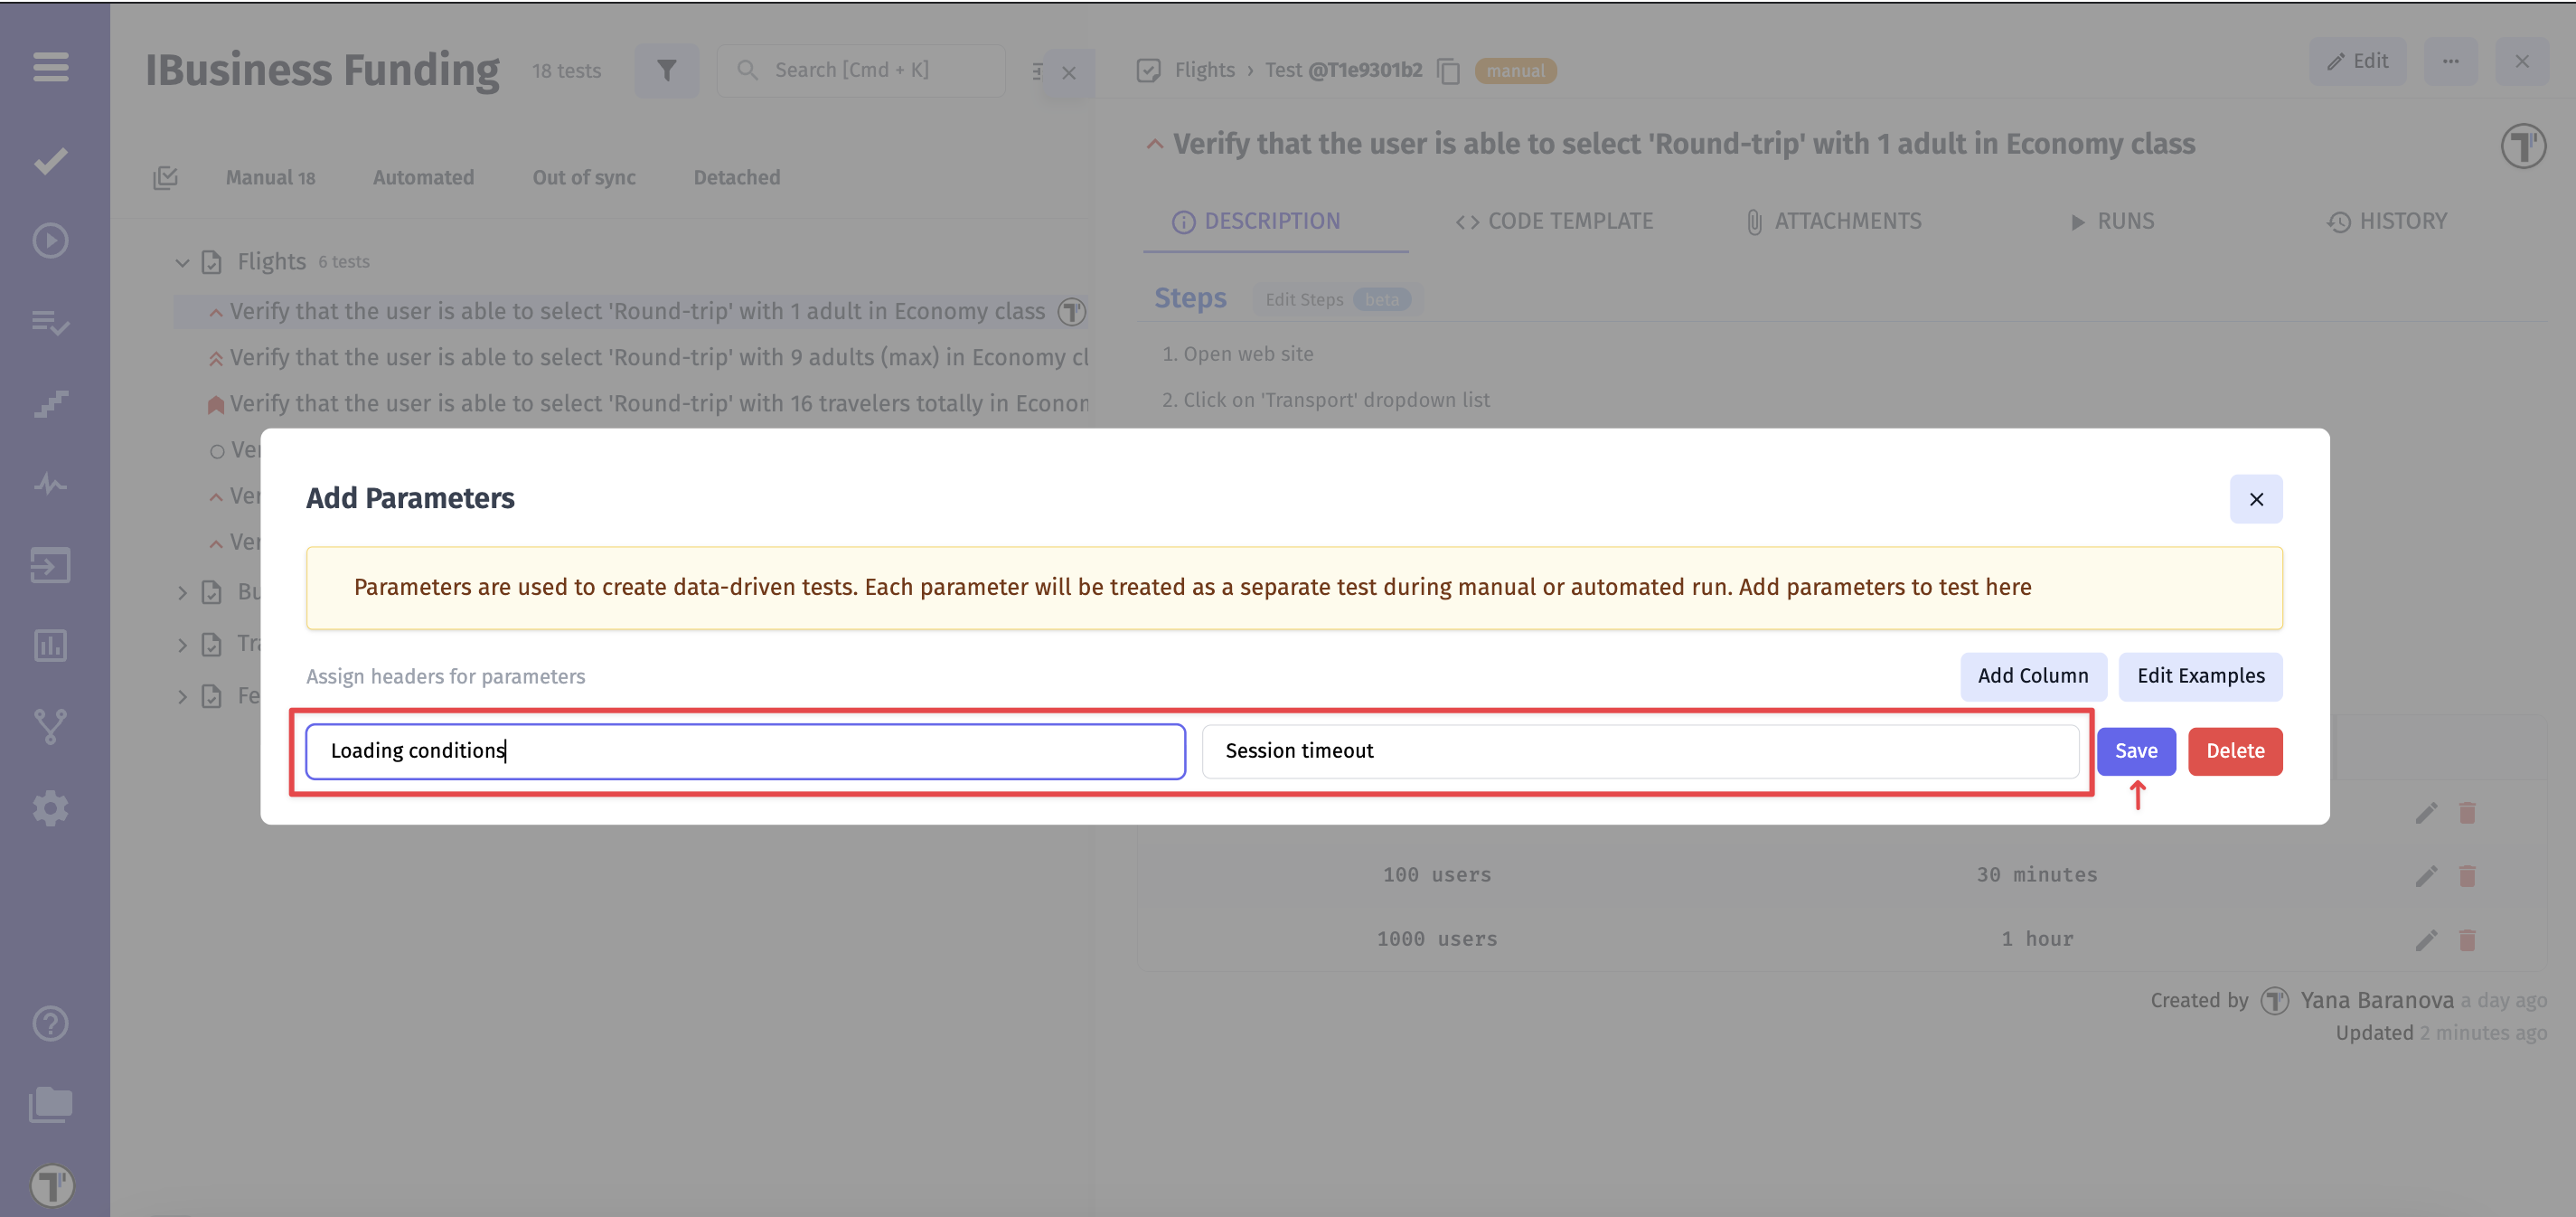
Task: Open Analytics via the pulse icon
Action: point(49,485)
